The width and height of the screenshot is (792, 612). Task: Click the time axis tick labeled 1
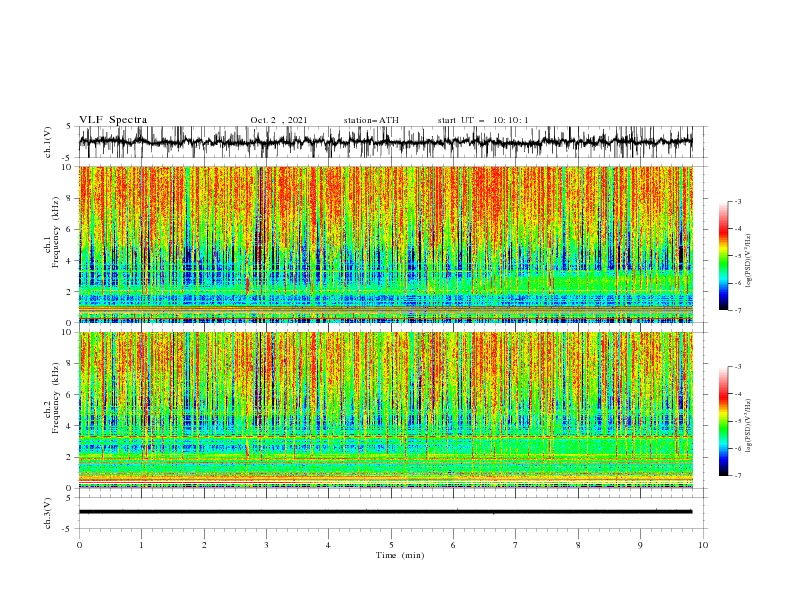(141, 545)
